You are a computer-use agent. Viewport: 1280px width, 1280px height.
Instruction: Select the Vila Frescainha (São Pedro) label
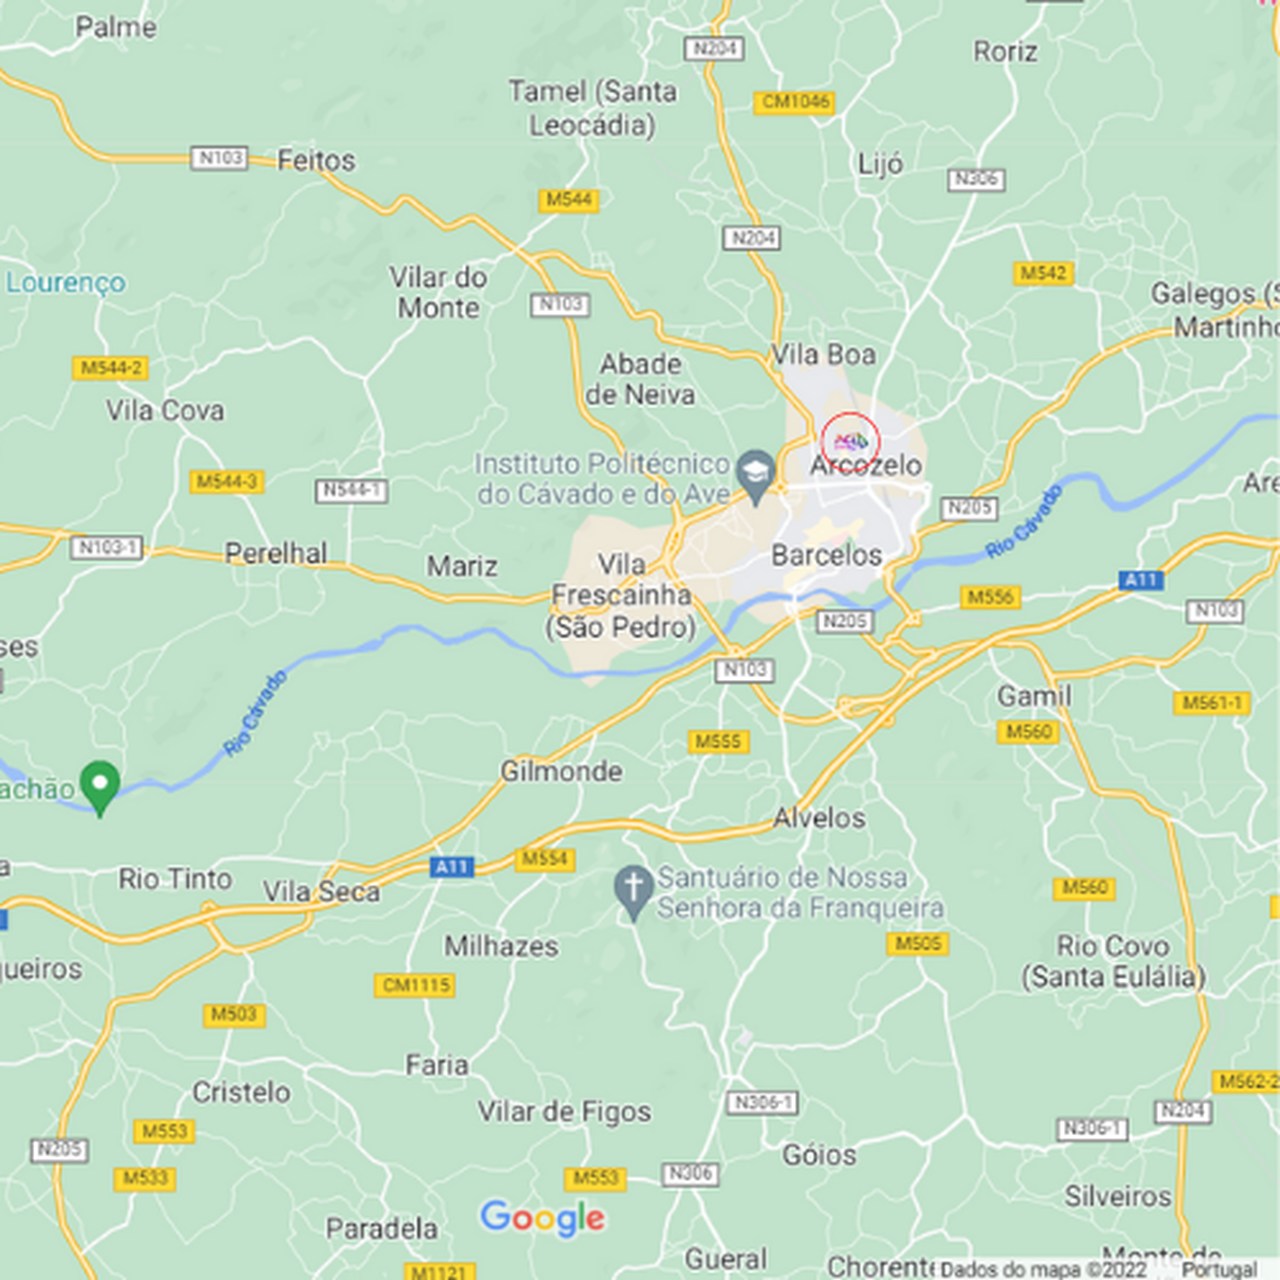tap(621, 596)
